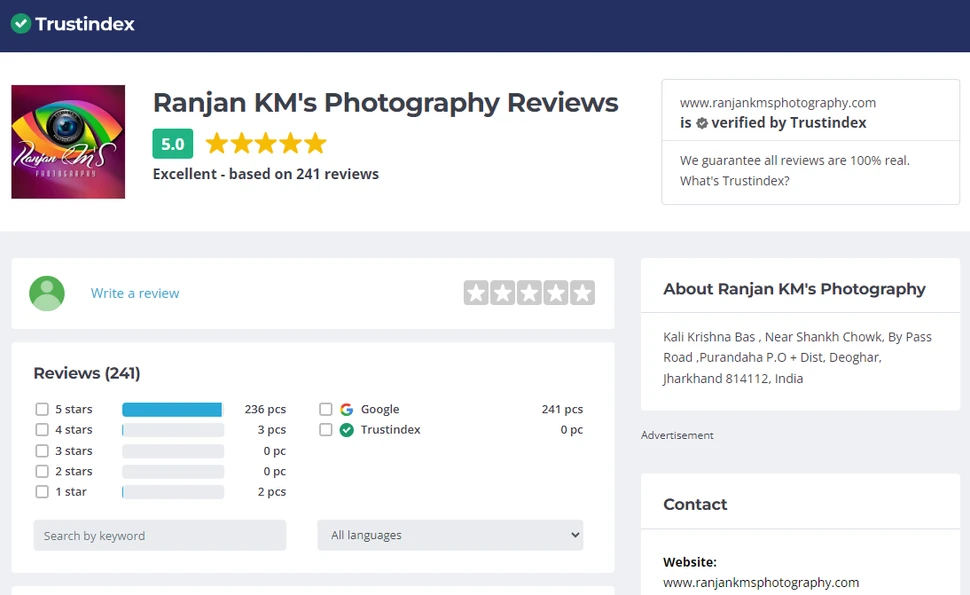Click the first yellow star beside the 5.0 badge
The image size is (970, 595).
217,143
